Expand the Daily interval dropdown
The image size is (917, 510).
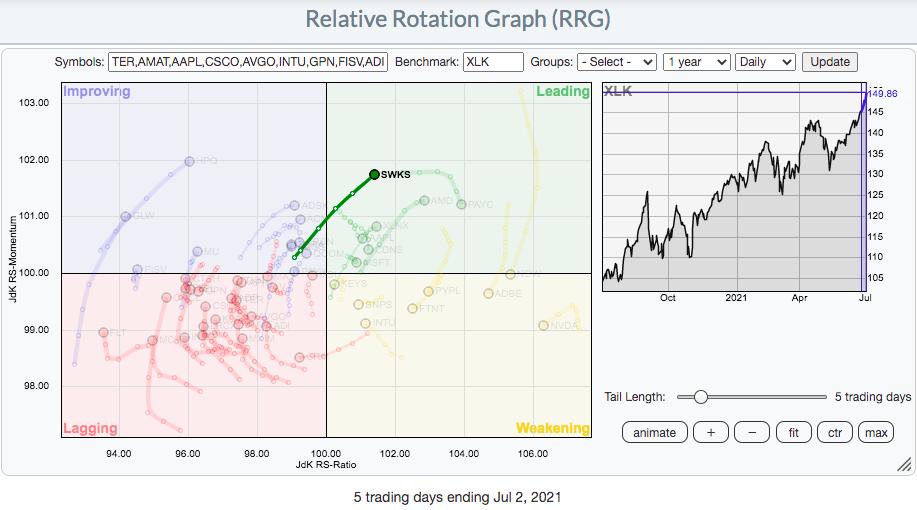(x=765, y=62)
